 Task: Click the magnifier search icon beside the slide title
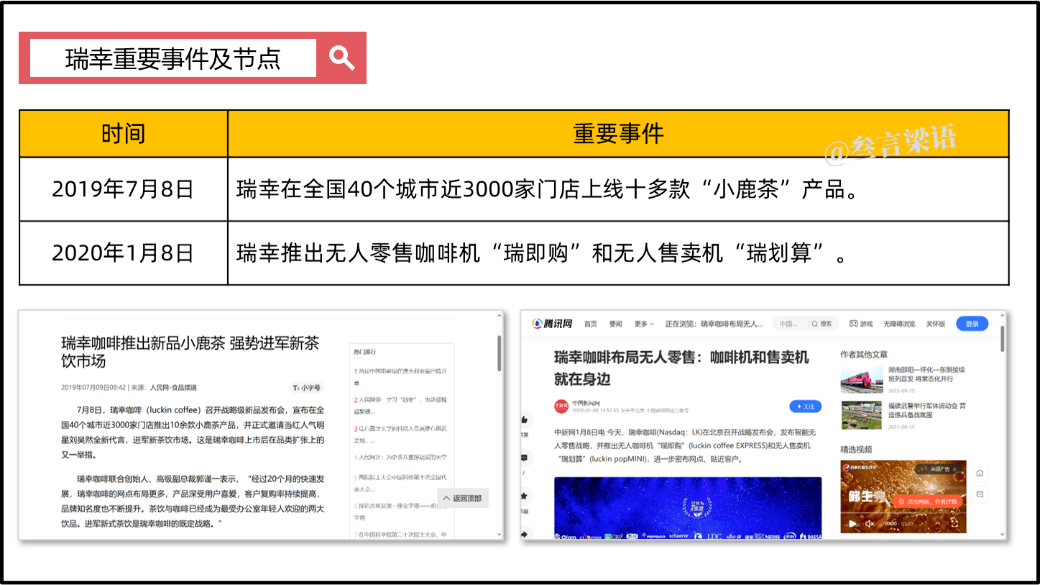coord(342,58)
